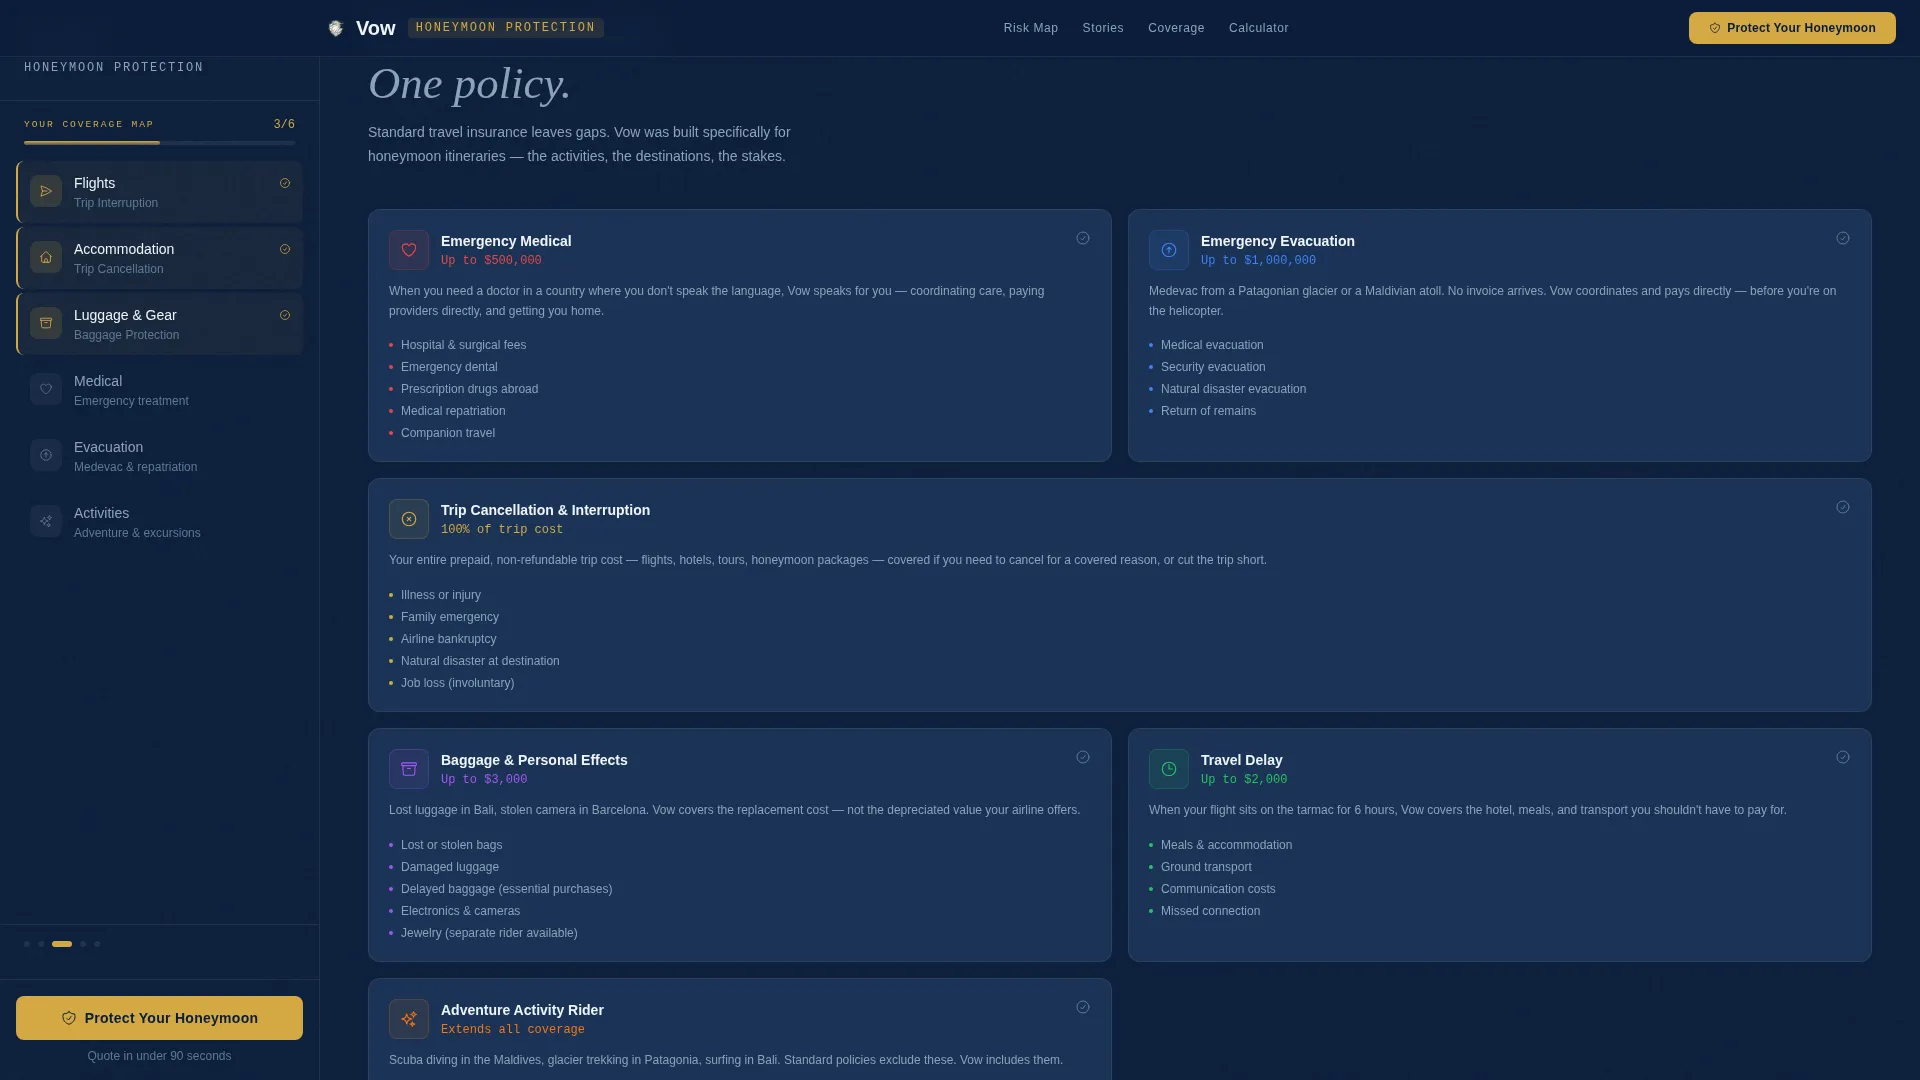Click the 'Airline bankruptcy' list item

[448, 639]
